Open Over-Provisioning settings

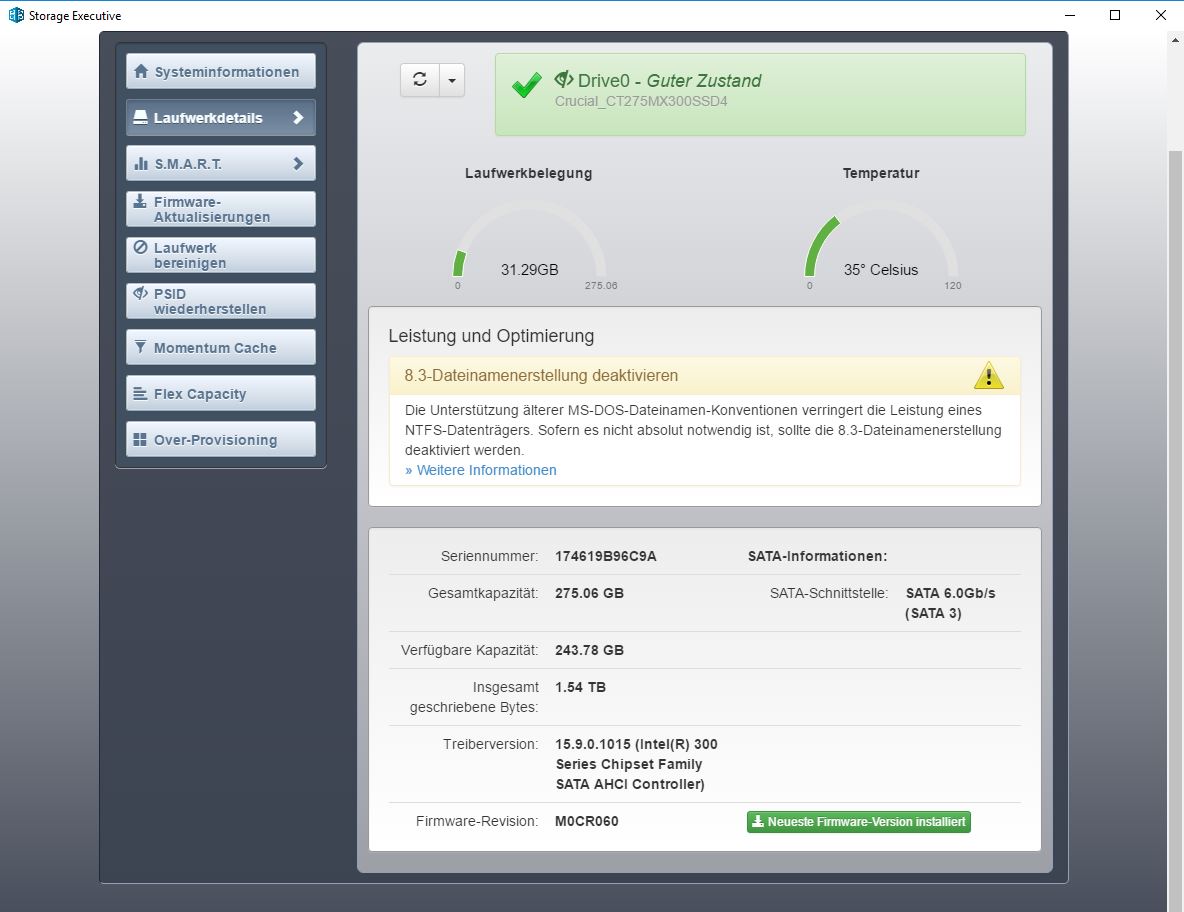[x=220, y=439]
